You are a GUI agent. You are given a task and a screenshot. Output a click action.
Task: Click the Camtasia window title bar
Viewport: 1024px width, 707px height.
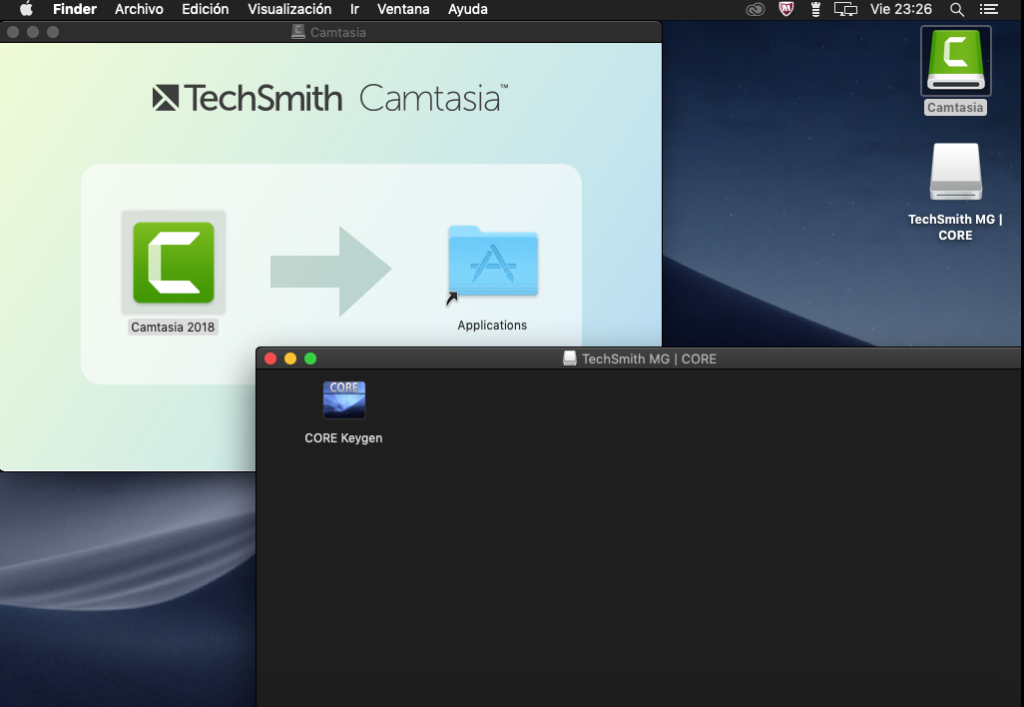point(330,32)
